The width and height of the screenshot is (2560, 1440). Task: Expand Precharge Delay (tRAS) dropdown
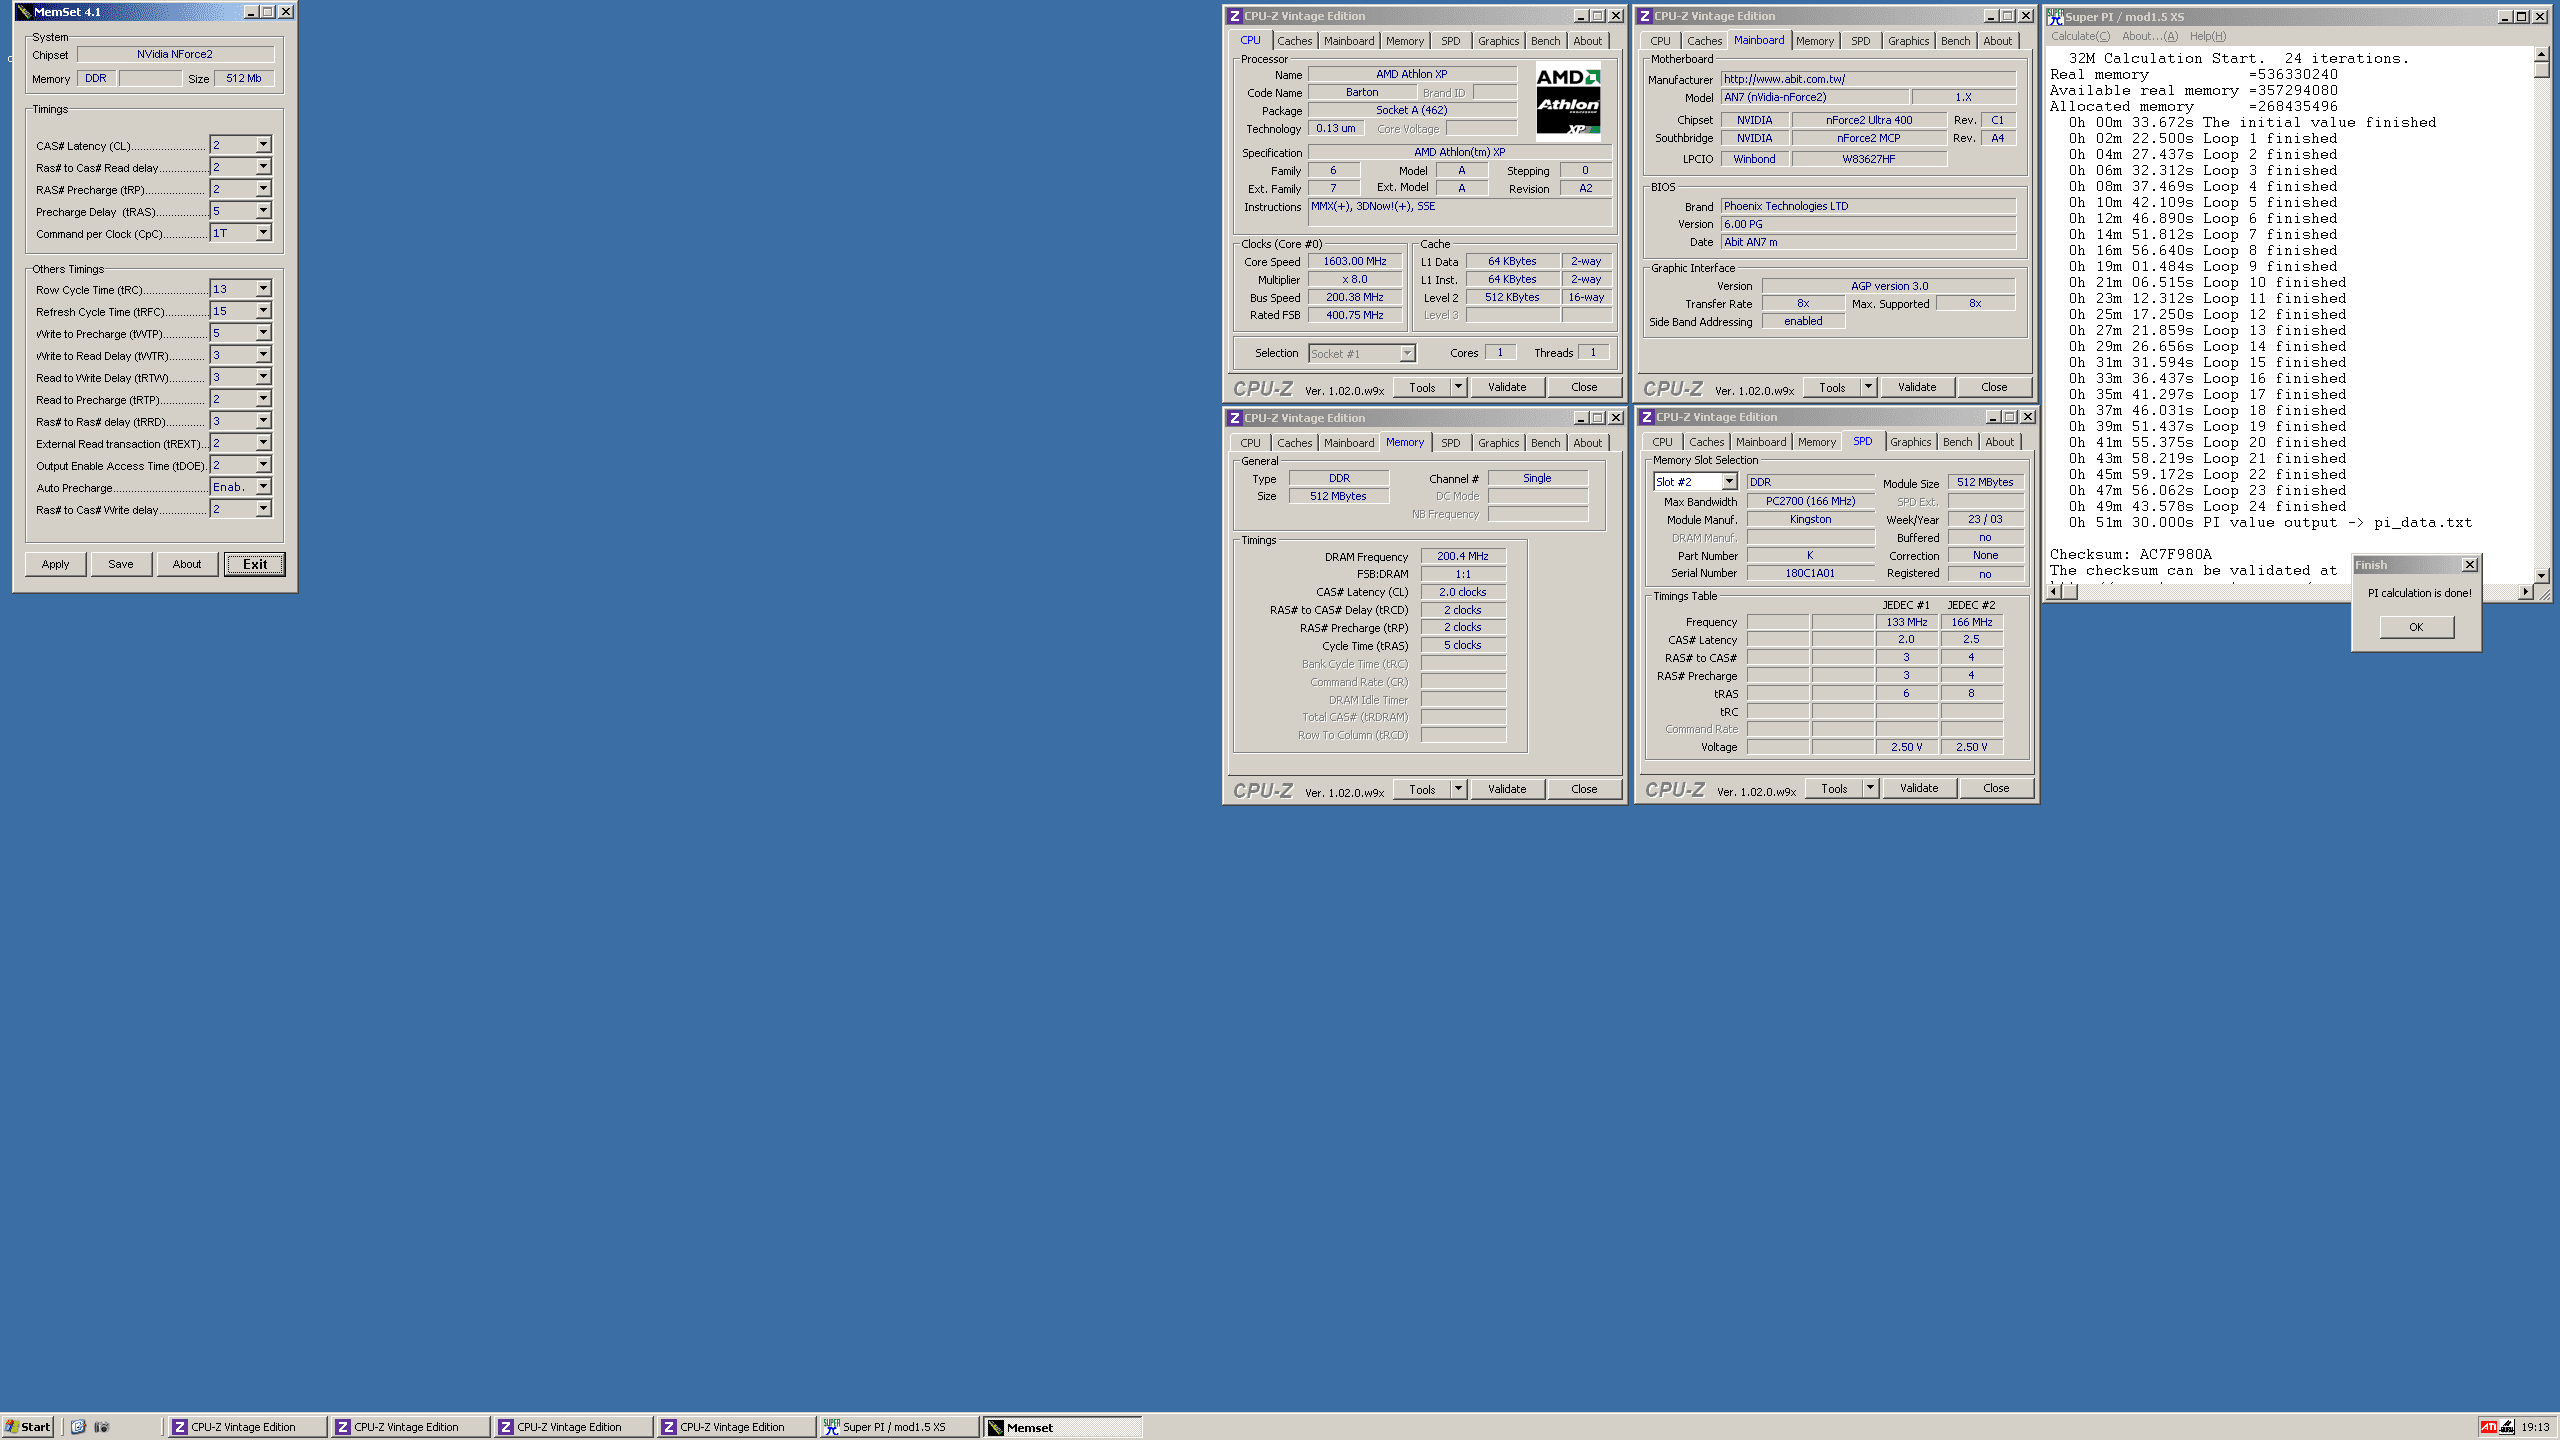[x=263, y=211]
